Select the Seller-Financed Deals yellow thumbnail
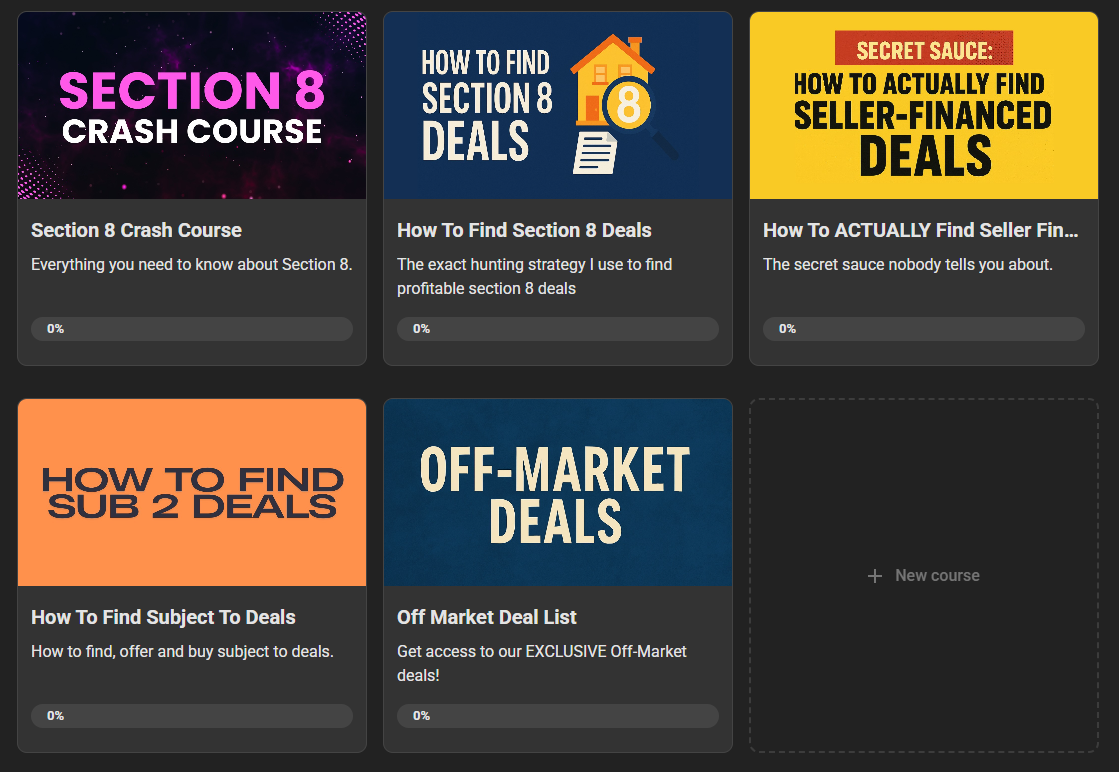 click(923, 106)
